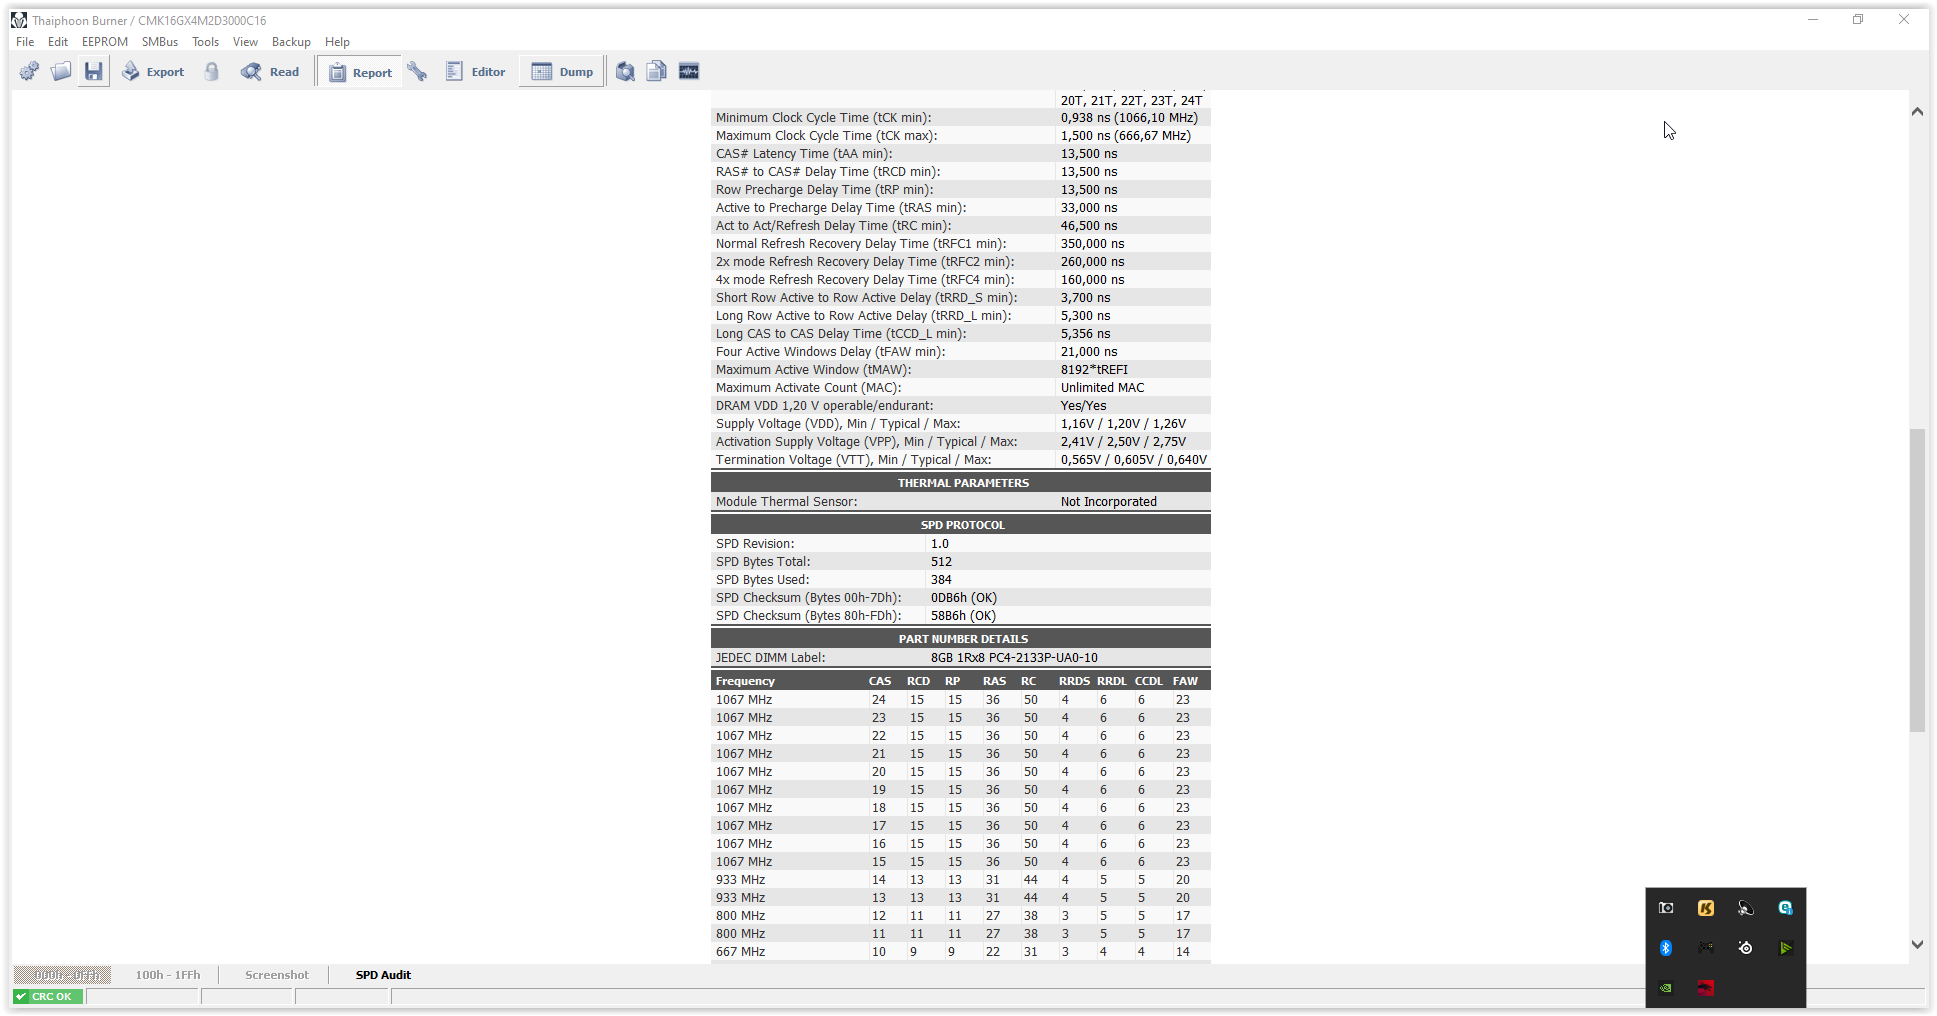Click the 667 MHz frequency row

coord(961,952)
